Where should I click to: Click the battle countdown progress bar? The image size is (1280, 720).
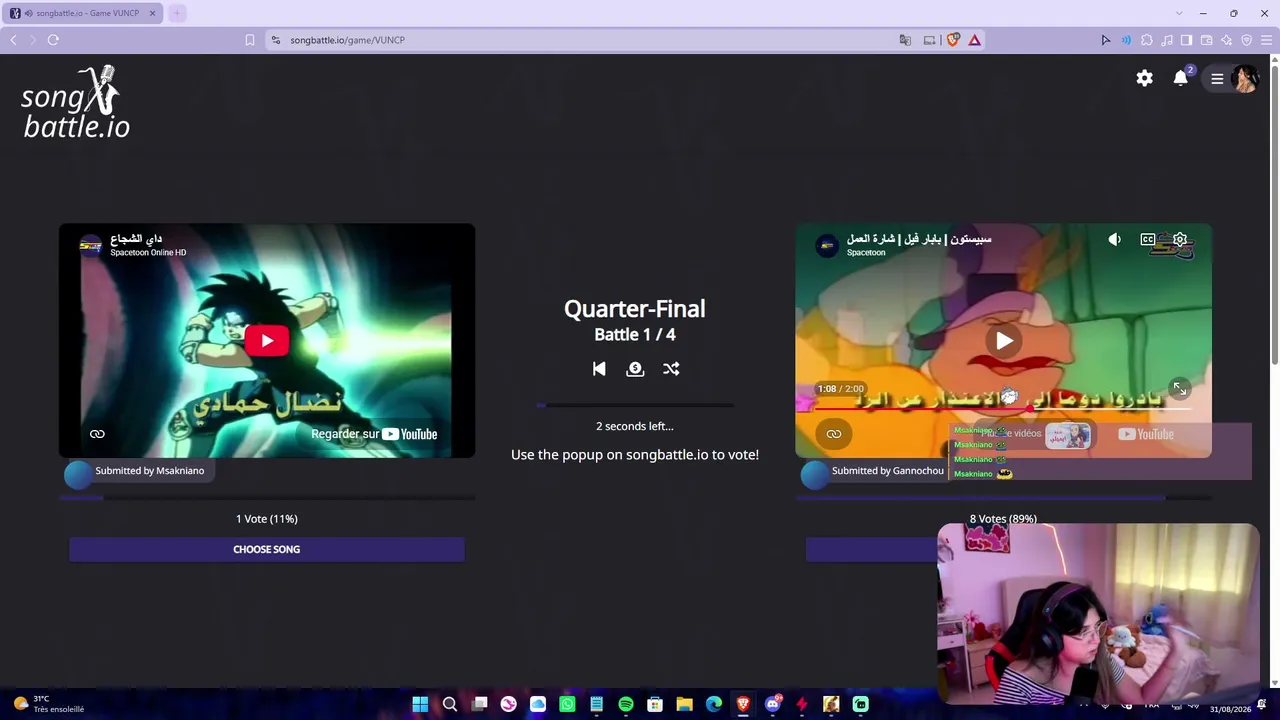(x=635, y=406)
